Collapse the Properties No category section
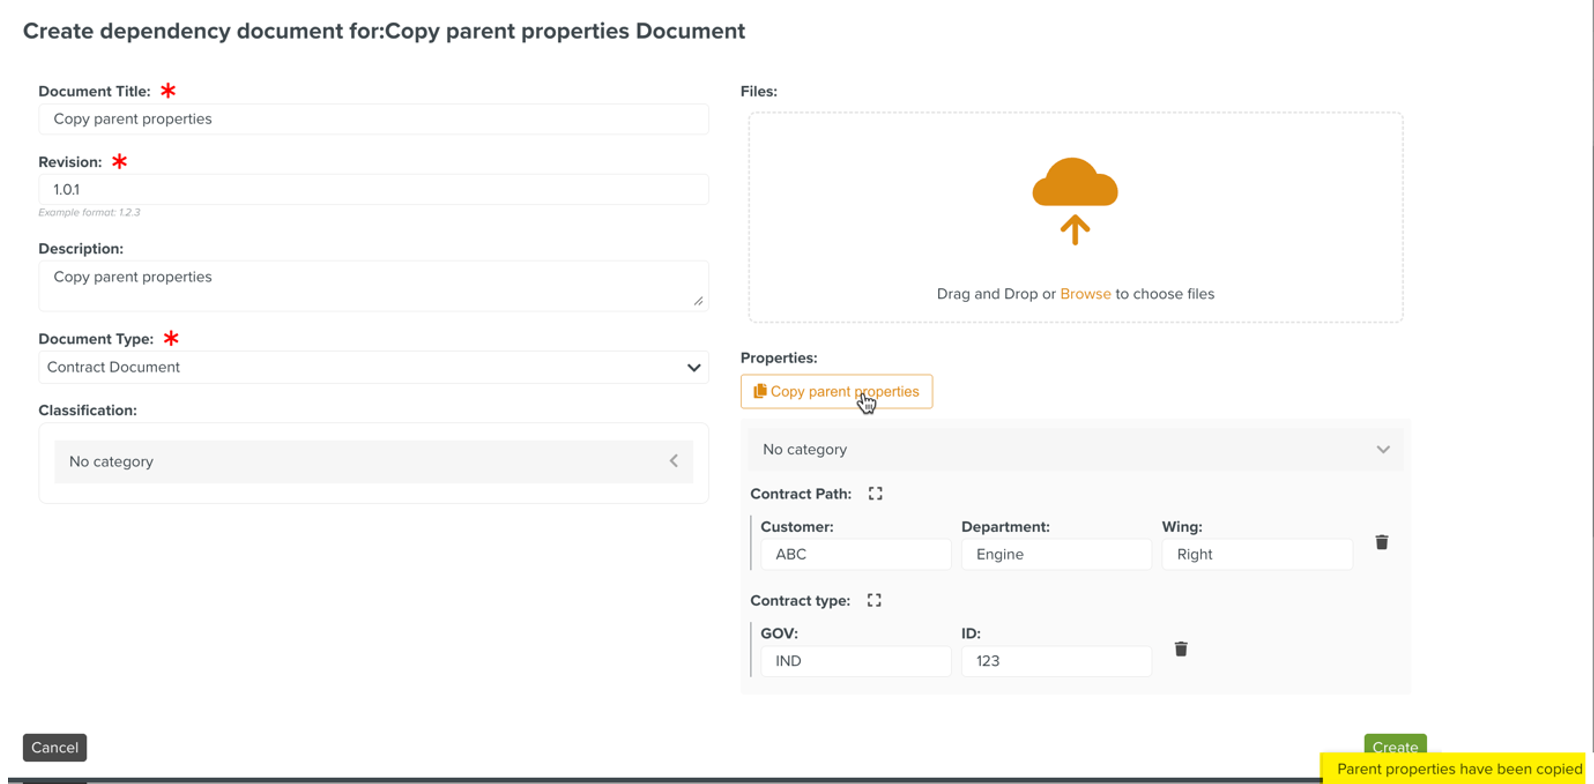The image size is (1594, 784). [x=1382, y=450]
